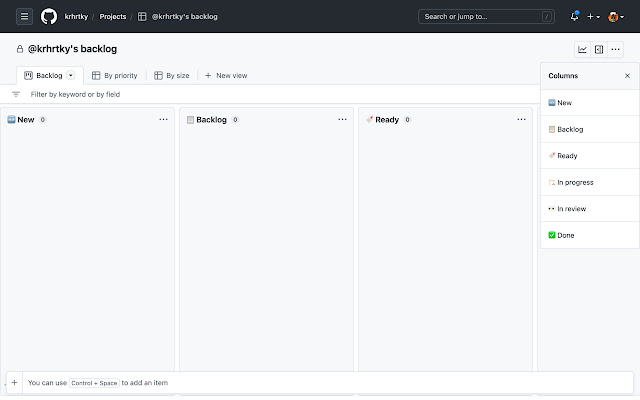This screenshot has width=640, height=400.
Task: Click the New view button
Action: point(226,75)
